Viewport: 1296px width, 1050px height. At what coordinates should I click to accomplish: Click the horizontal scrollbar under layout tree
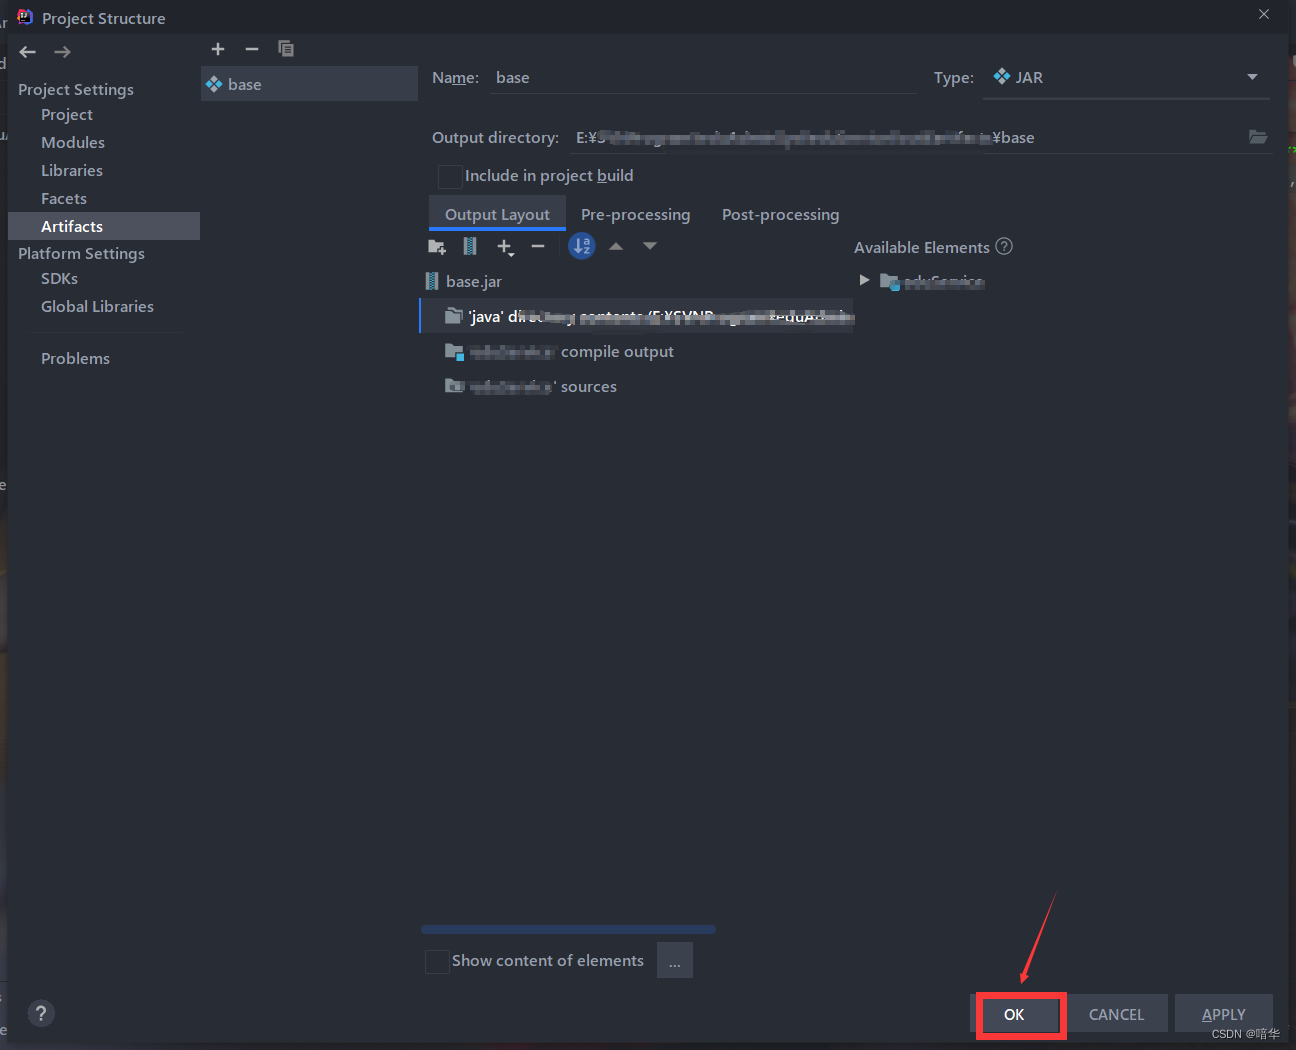tap(568, 929)
